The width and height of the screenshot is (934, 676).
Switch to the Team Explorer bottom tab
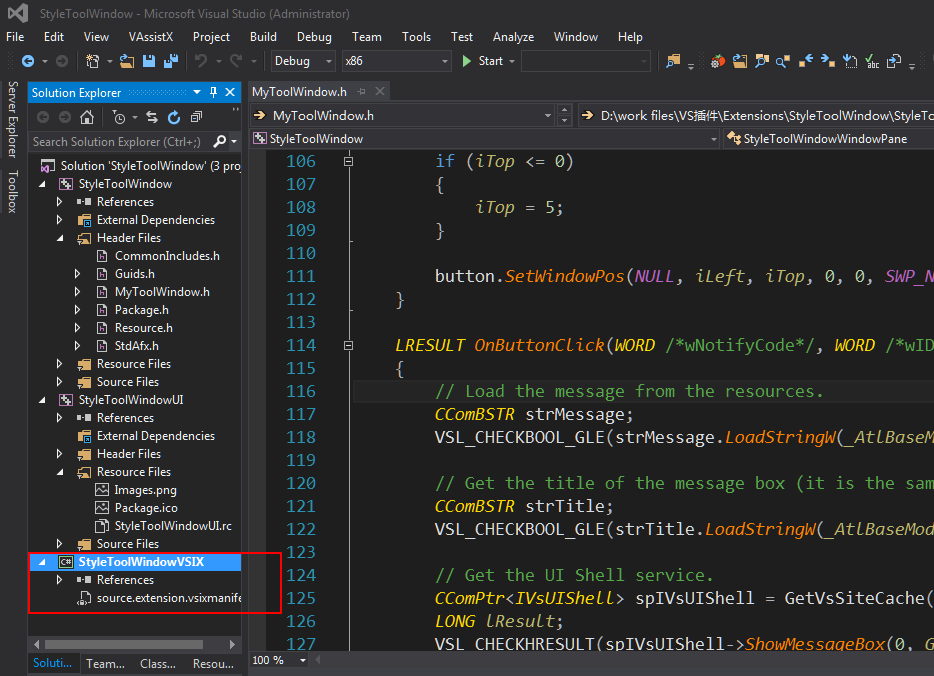point(105,663)
